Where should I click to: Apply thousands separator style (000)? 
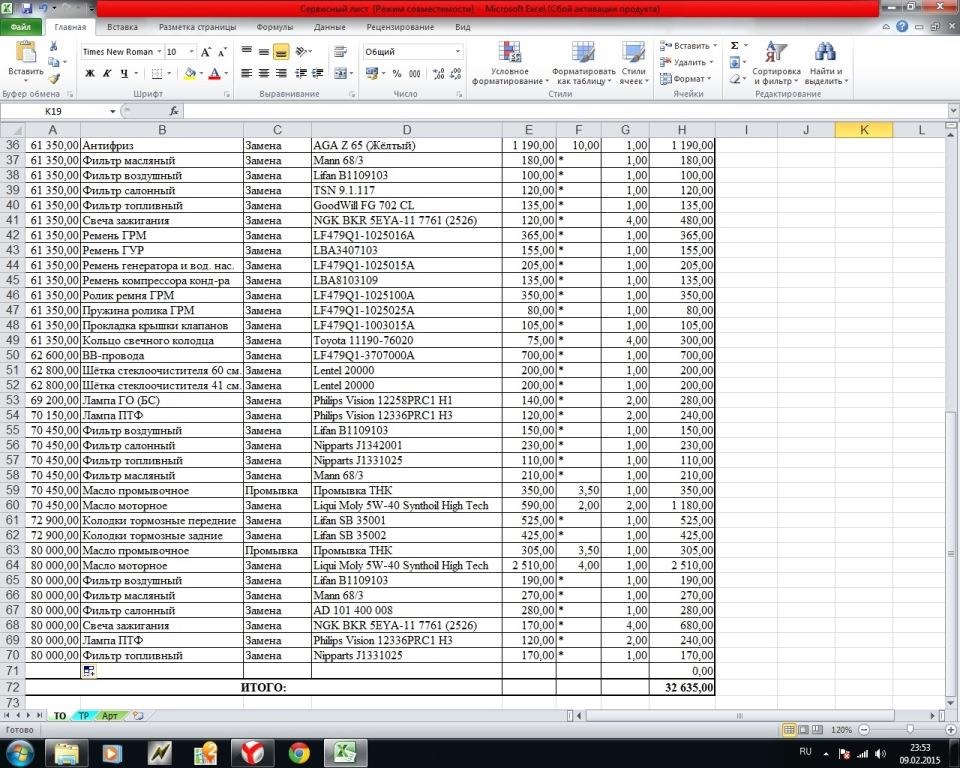click(414, 73)
